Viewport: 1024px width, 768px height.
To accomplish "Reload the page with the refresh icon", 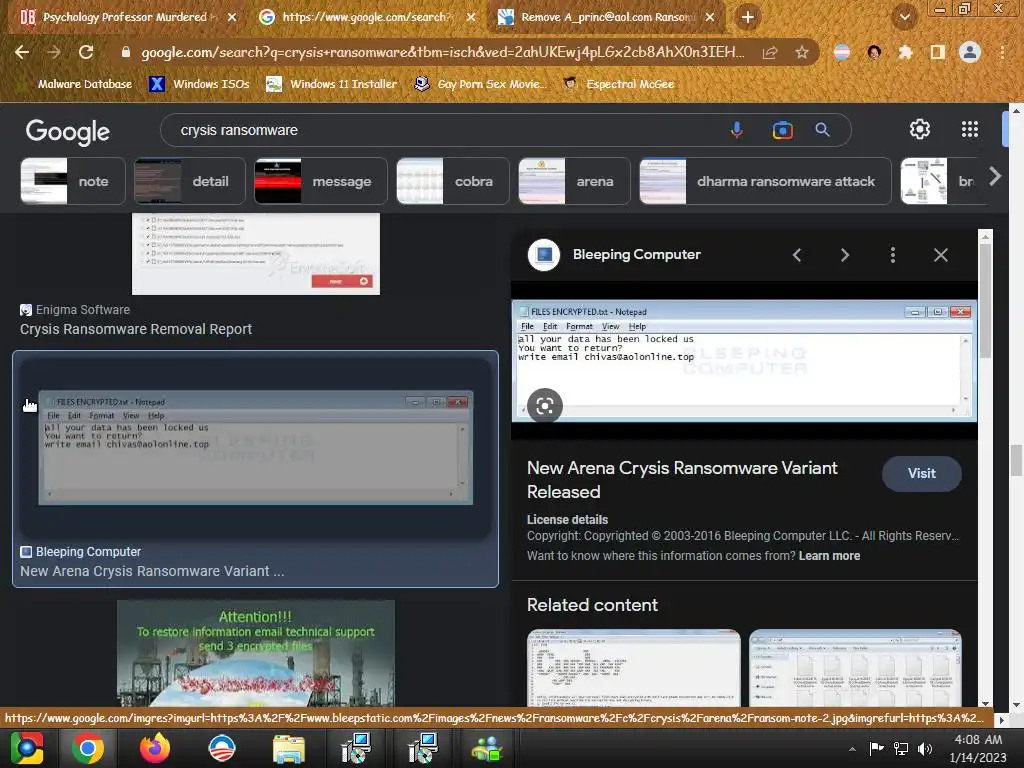I will pyautogui.click(x=86, y=52).
